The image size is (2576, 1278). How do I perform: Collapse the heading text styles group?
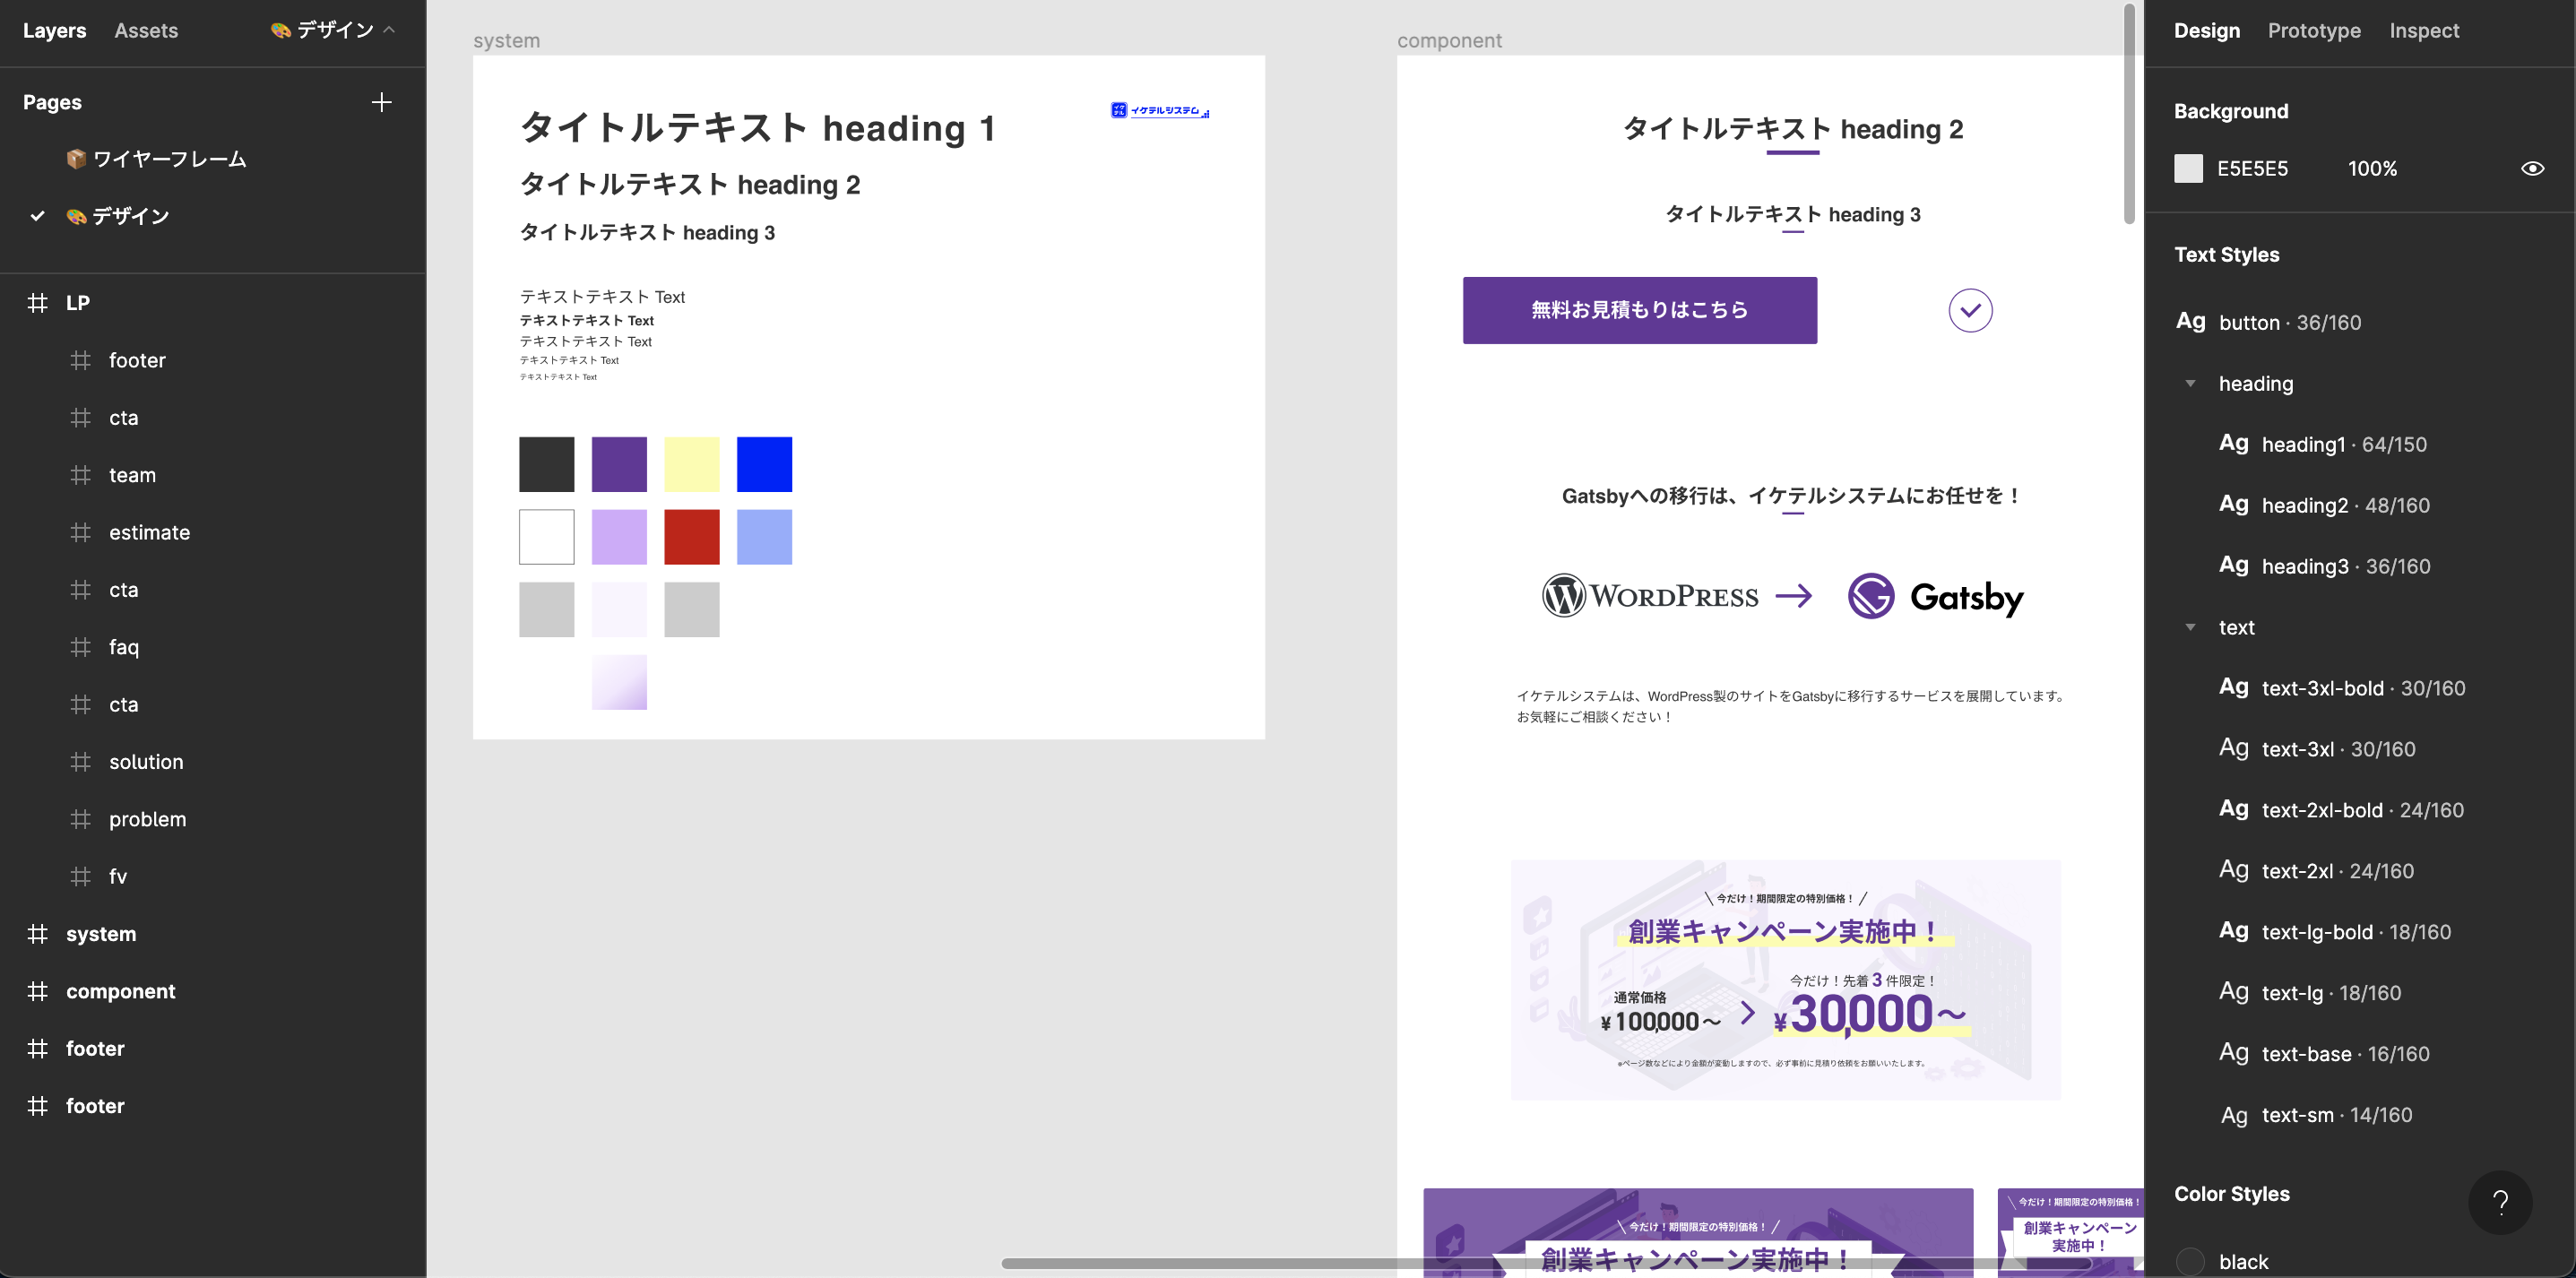tap(2190, 383)
